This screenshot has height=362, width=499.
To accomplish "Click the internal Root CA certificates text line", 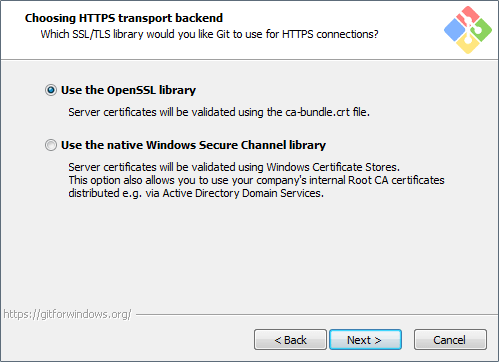I will pyautogui.click(x=256, y=180).
